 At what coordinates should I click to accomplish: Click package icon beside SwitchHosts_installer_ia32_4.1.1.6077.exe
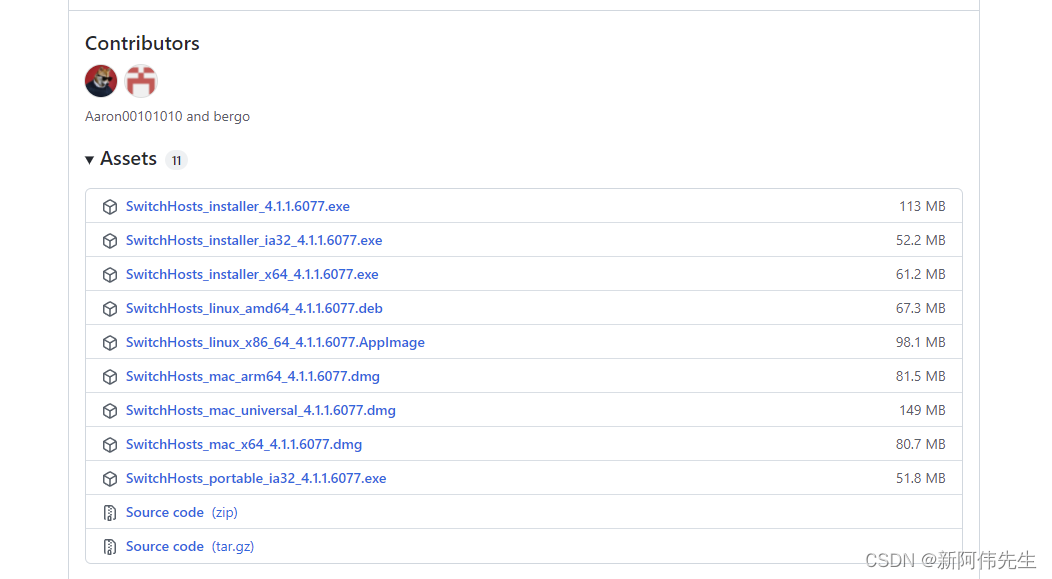click(x=110, y=241)
